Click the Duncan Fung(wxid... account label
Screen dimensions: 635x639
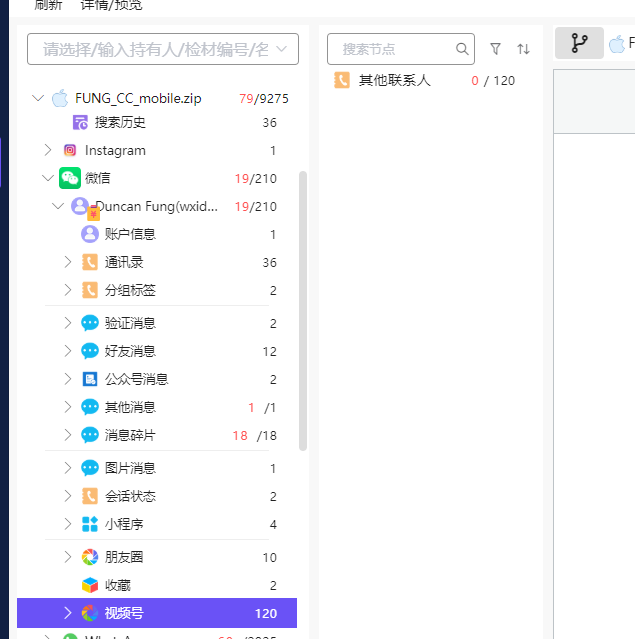157,206
